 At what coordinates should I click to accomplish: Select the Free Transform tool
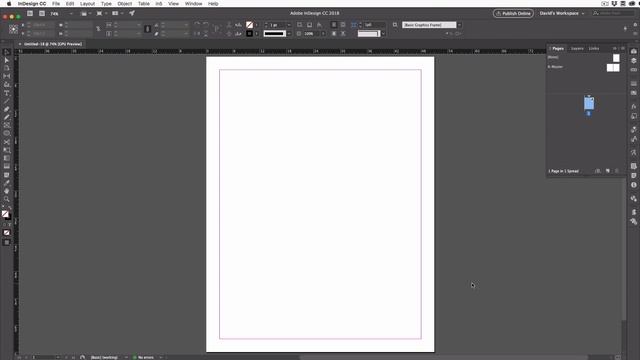pos(7,150)
